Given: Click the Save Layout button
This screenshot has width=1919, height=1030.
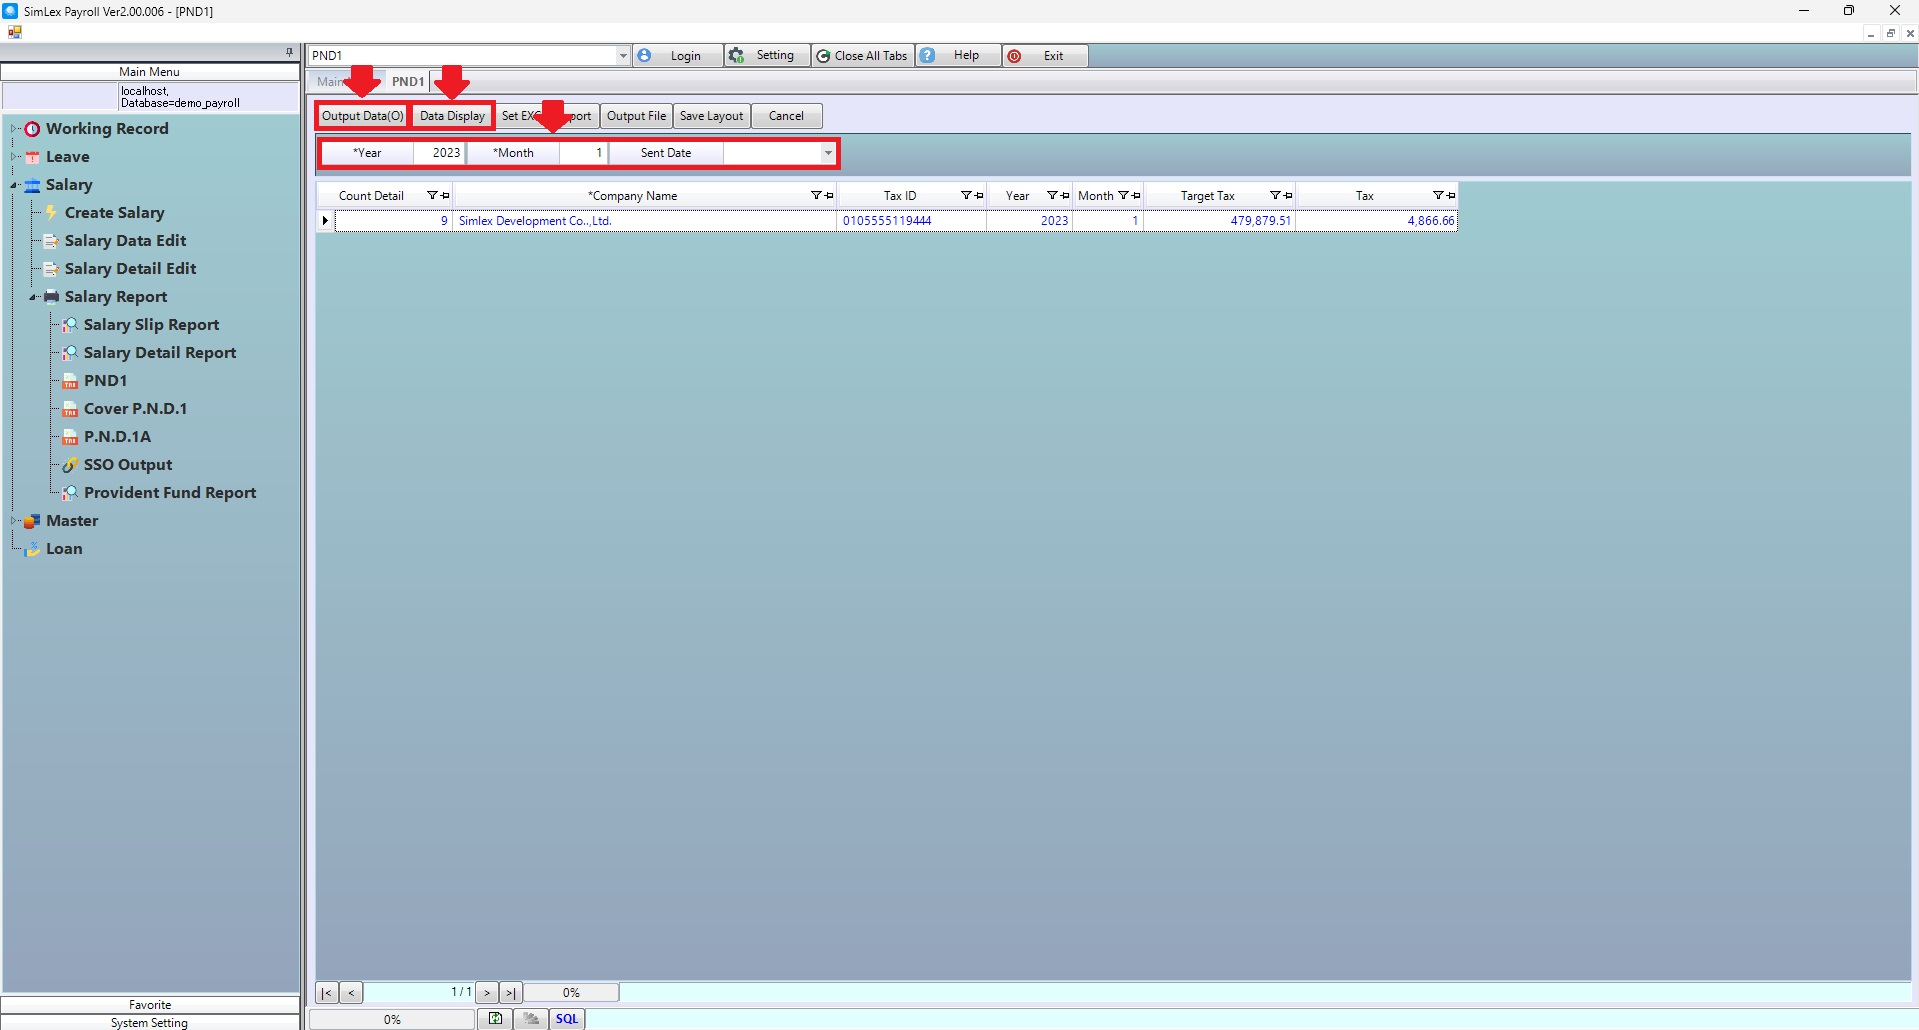Looking at the screenshot, I should click(711, 116).
